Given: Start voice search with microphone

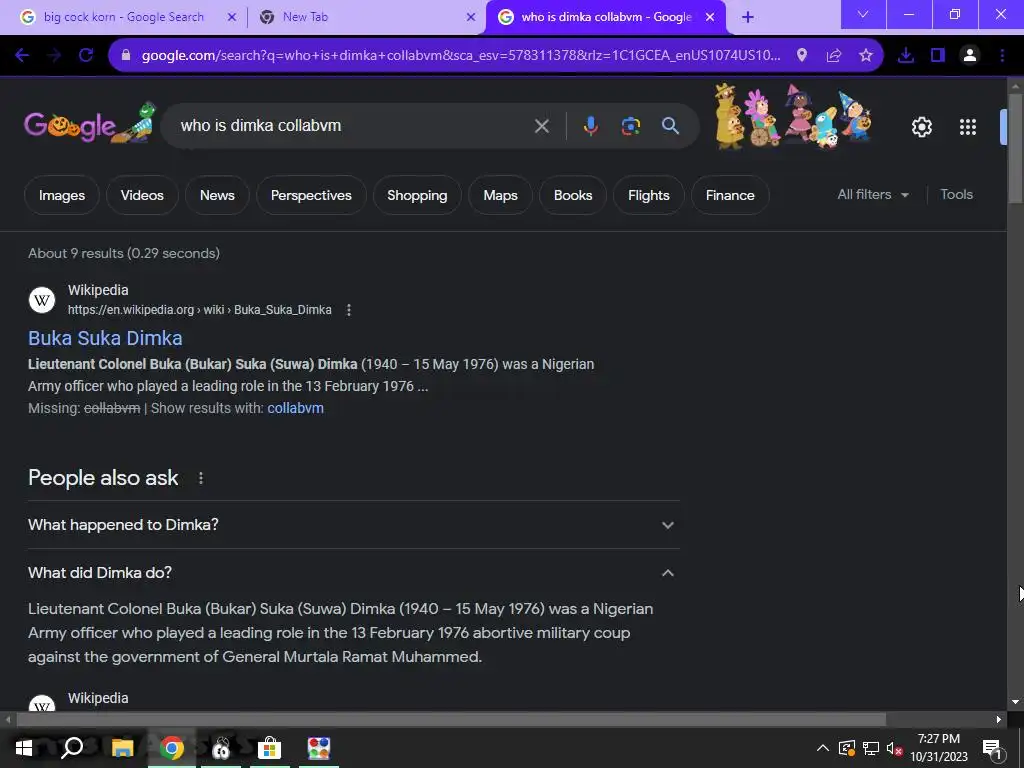Looking at the screenshot, I should point(590,126).
